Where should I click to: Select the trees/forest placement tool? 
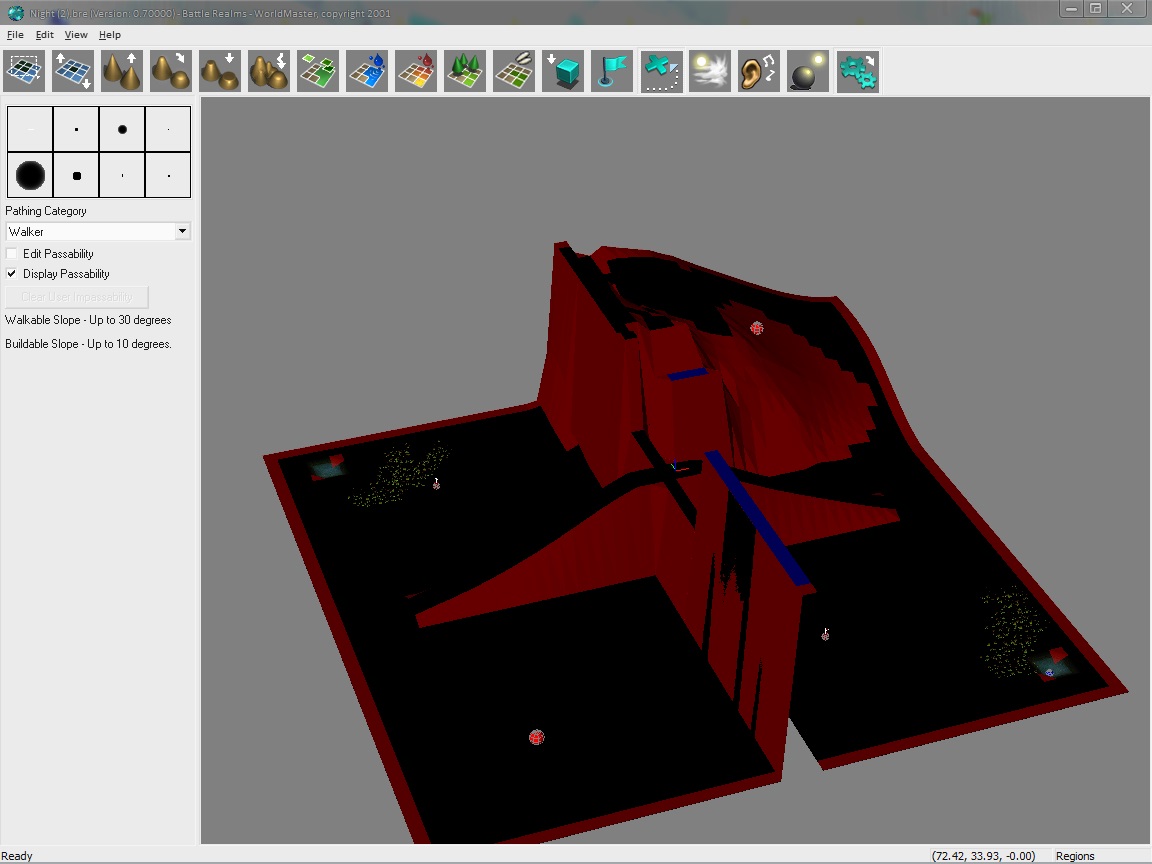coord(465,71)
